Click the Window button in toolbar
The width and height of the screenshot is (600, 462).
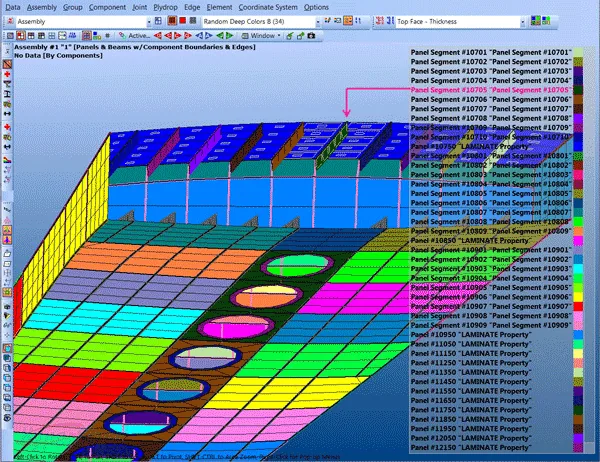tap(261, 36)
